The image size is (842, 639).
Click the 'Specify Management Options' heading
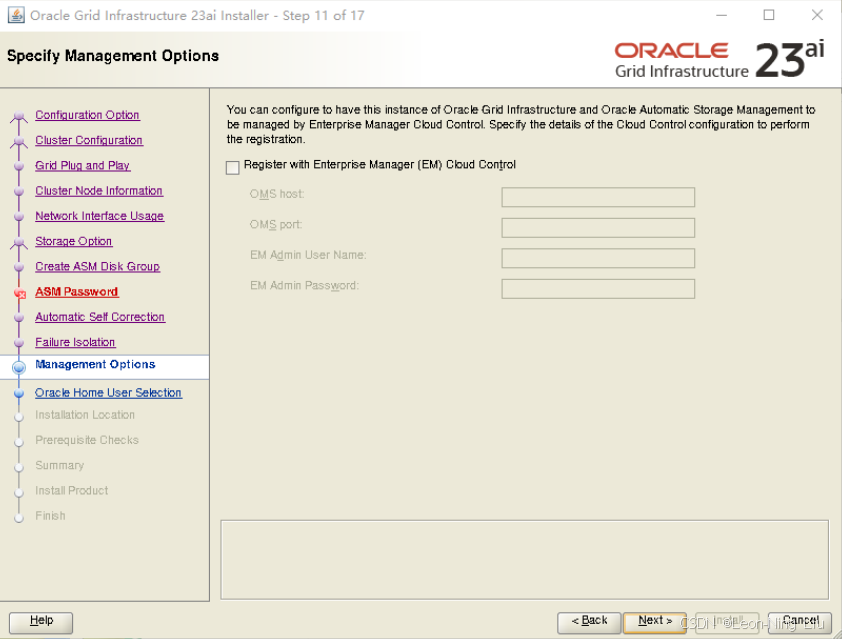(113, 56)
